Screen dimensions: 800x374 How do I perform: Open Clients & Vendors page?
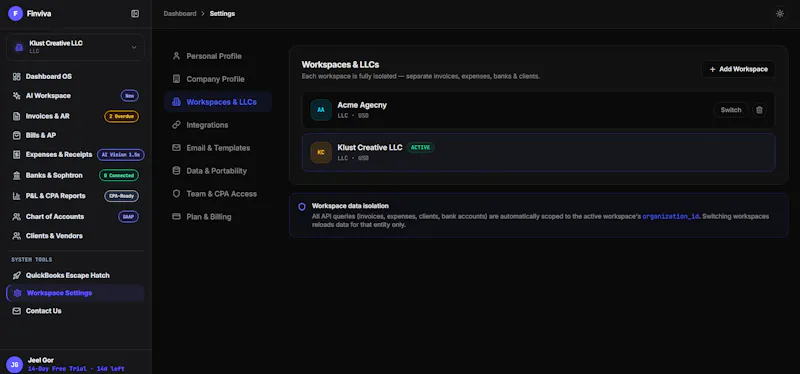76,236
